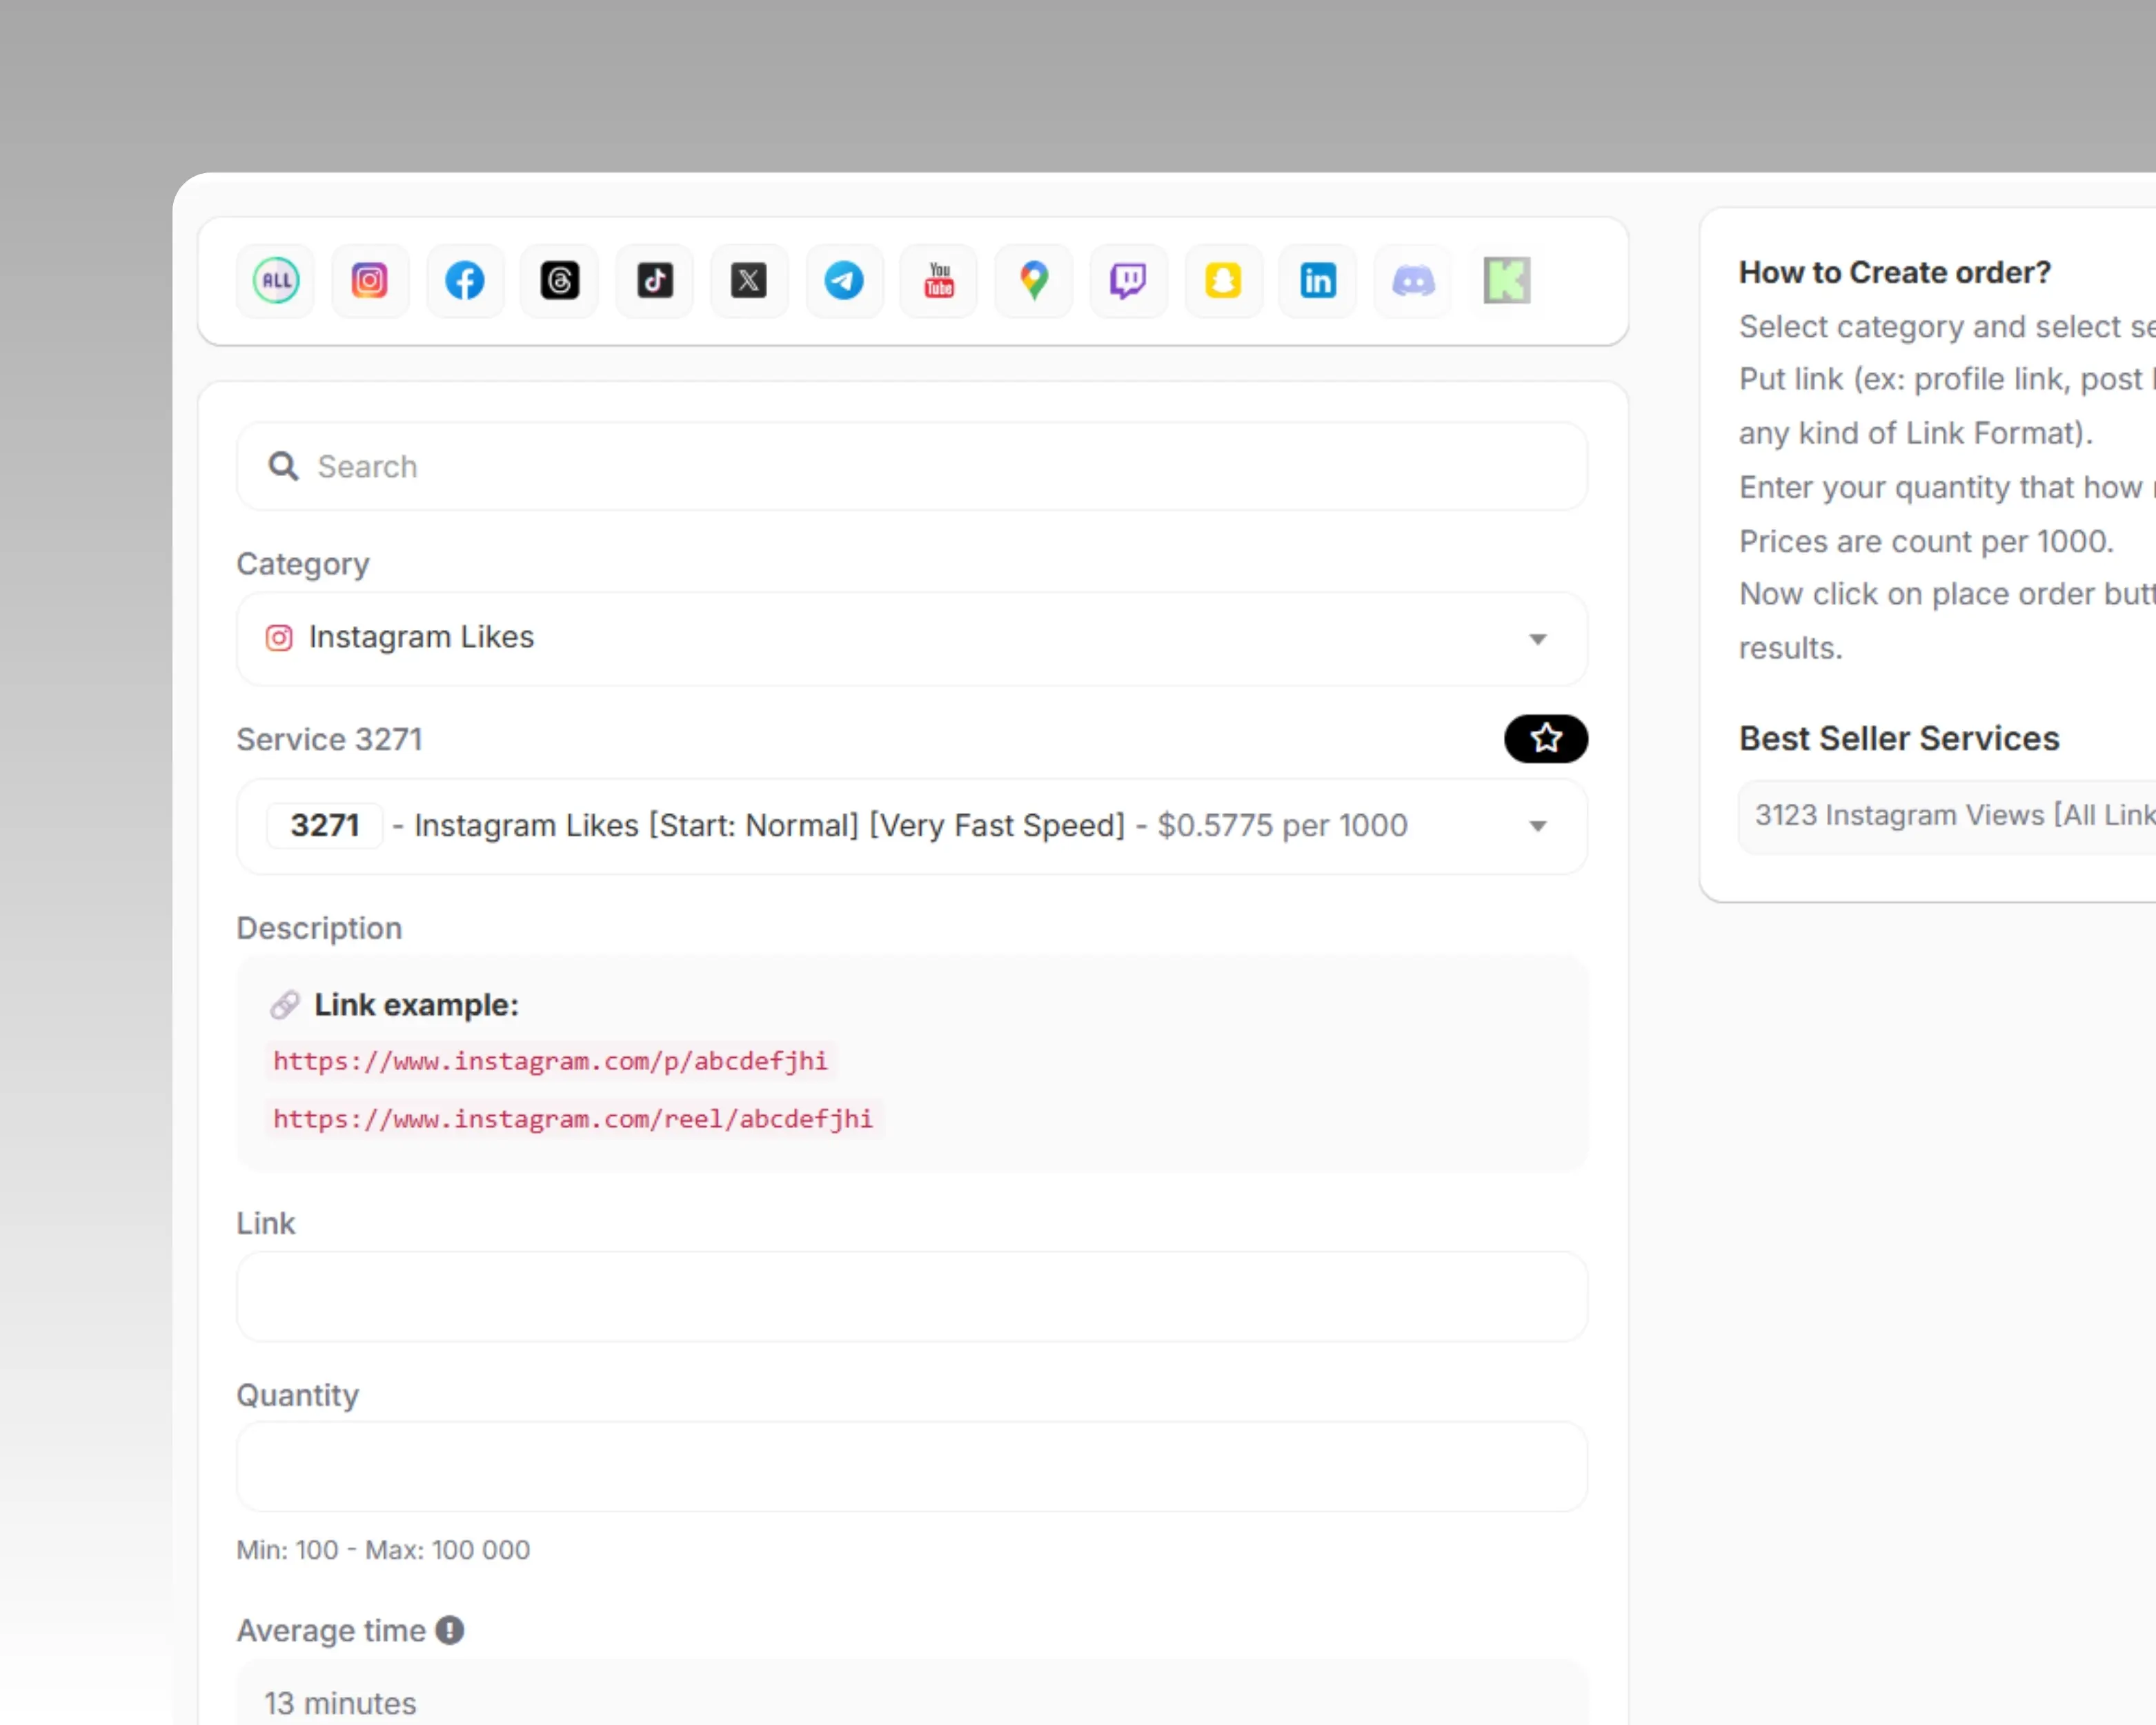Click the Average time info icon
Viewport: 2156px width, 1725px height.
(x=450, y=1630)
